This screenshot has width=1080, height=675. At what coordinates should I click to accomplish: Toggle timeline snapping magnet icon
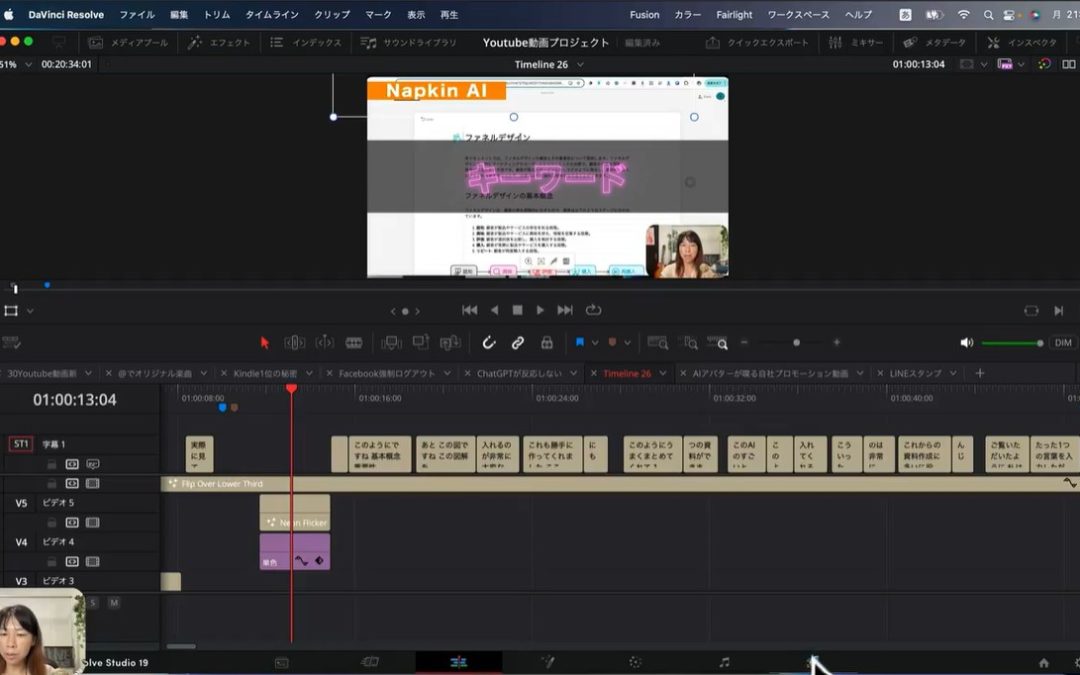tap(488, 342)
